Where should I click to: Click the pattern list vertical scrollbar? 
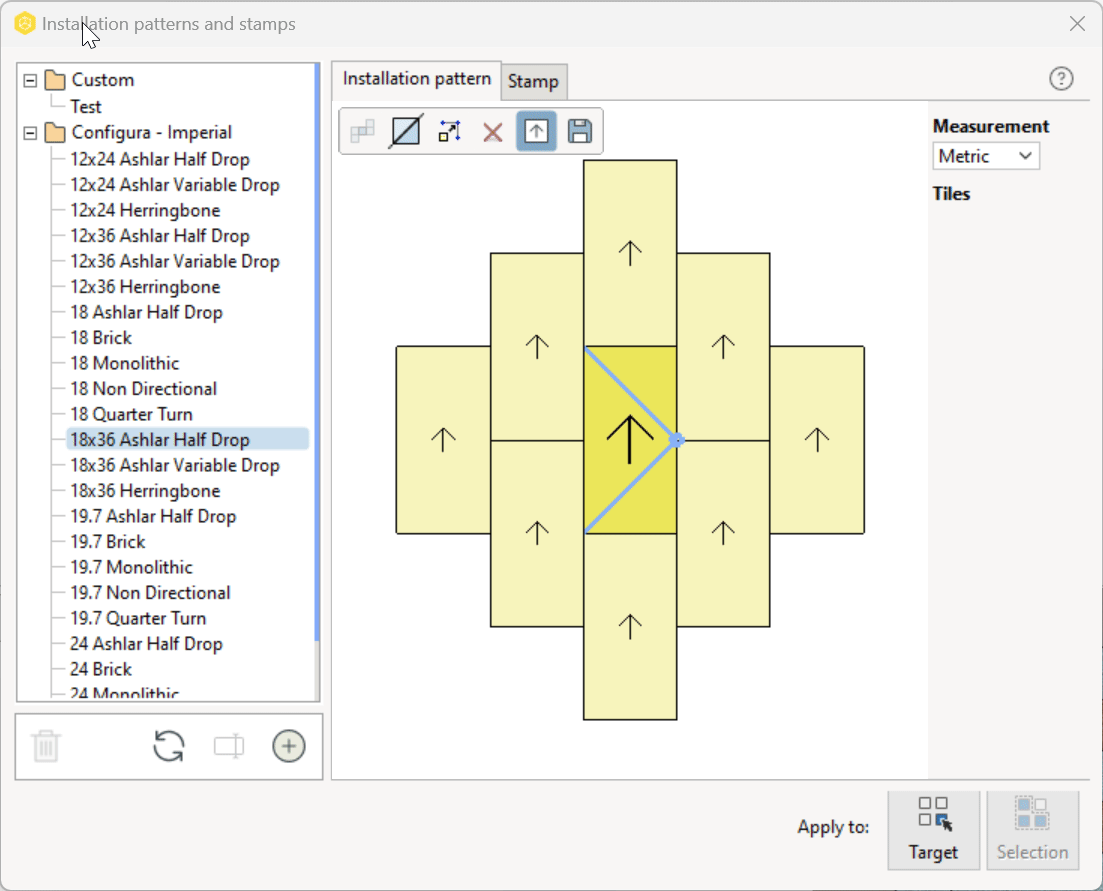(x=317, y=352)
